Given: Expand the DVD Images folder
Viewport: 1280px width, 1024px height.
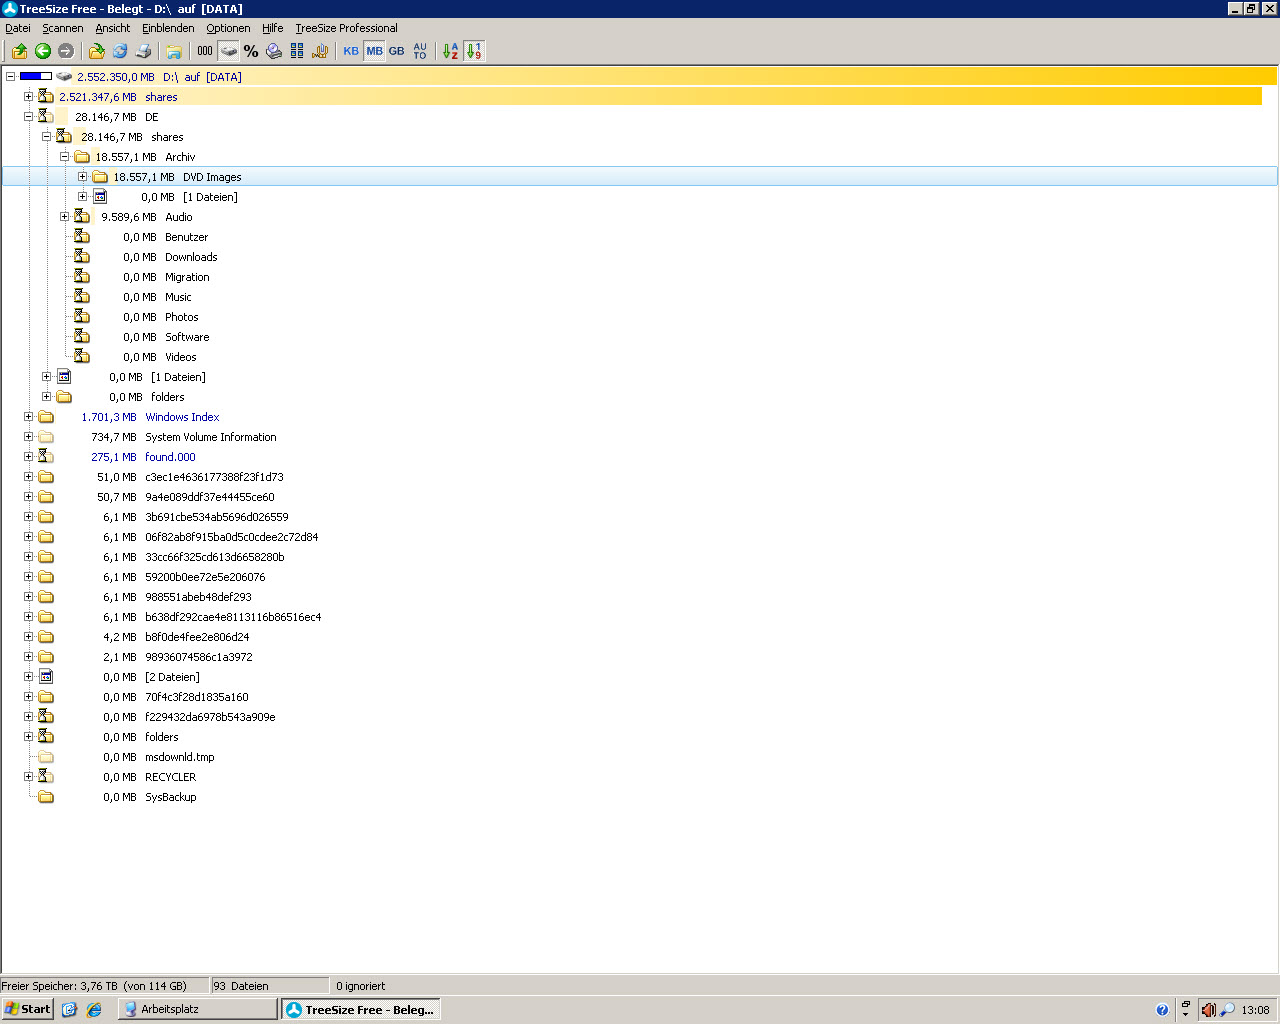Looking at the screenshot, I should 82,176.
